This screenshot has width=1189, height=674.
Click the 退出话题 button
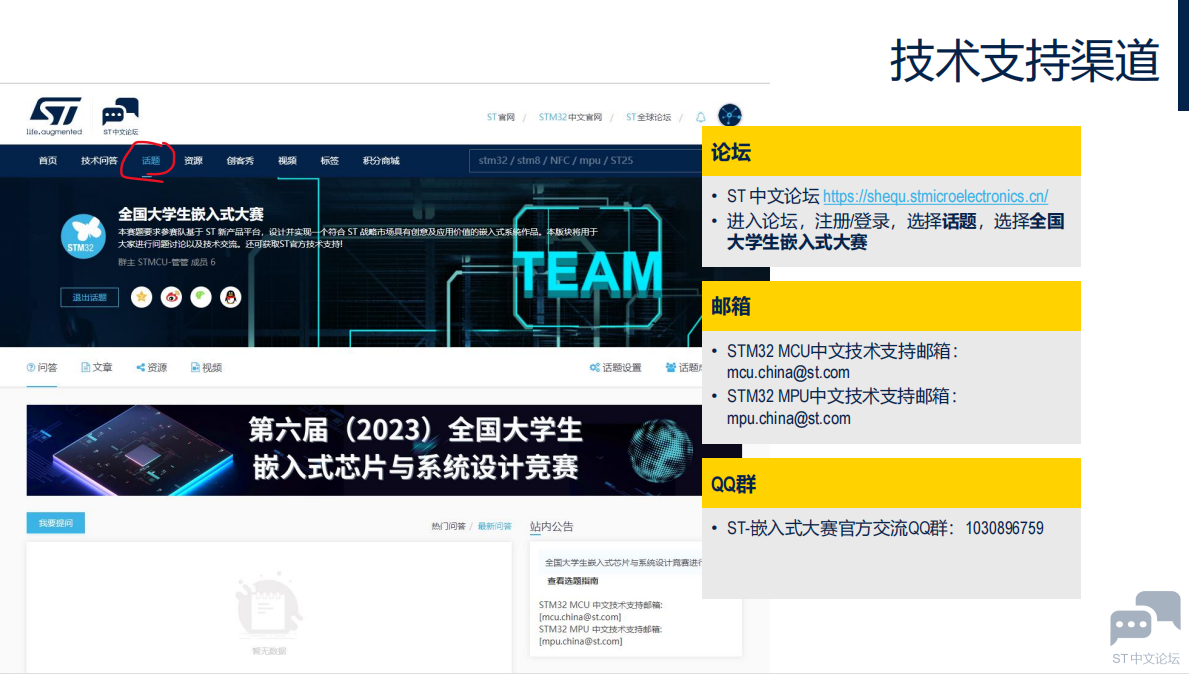[x=89, y=297]
